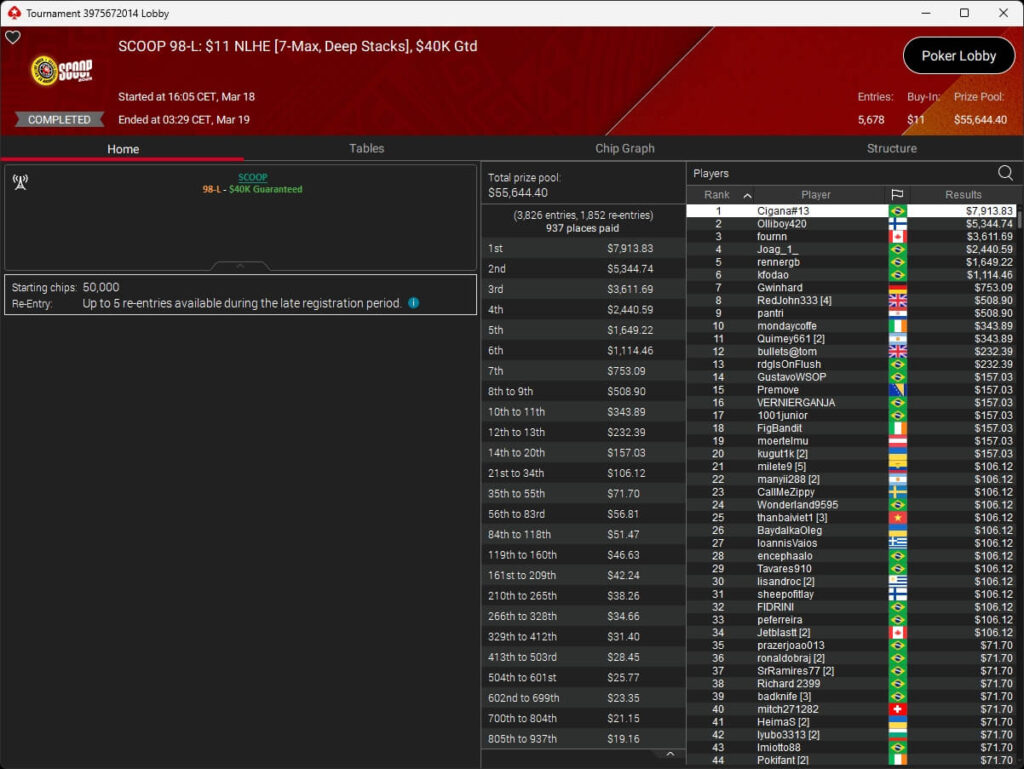This screenshot has height=769, width=1024.
Task: Click the flag column header icon
Action: pyautogui.click(x=897, y=195)
